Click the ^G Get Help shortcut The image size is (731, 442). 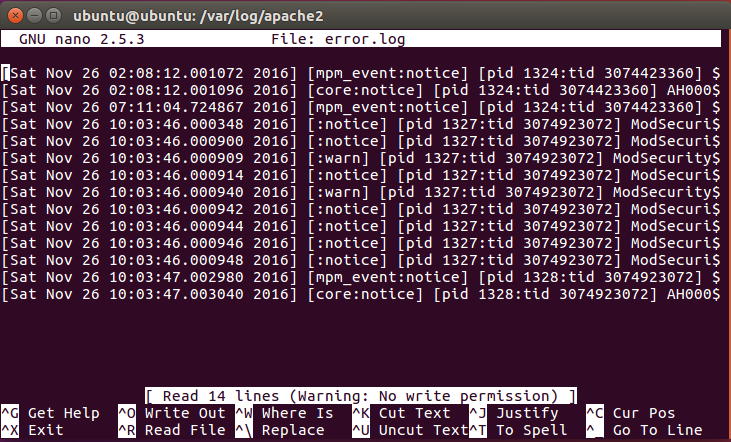click(x=50, y=413)
